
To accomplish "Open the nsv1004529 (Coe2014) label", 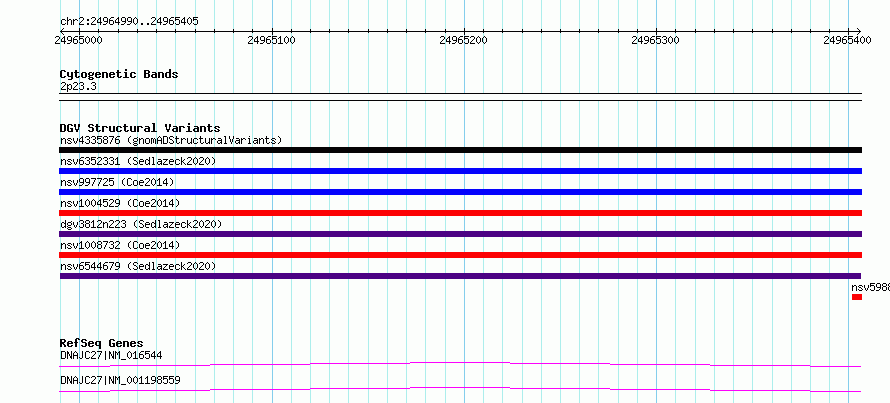I will 120,203.
